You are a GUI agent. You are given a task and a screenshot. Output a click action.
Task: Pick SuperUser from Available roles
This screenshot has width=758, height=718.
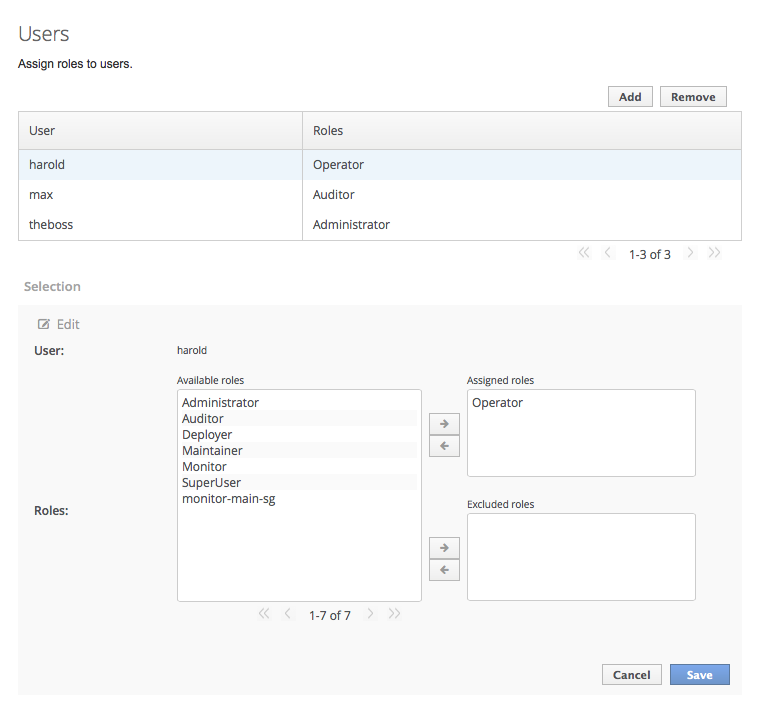(212, 483)
